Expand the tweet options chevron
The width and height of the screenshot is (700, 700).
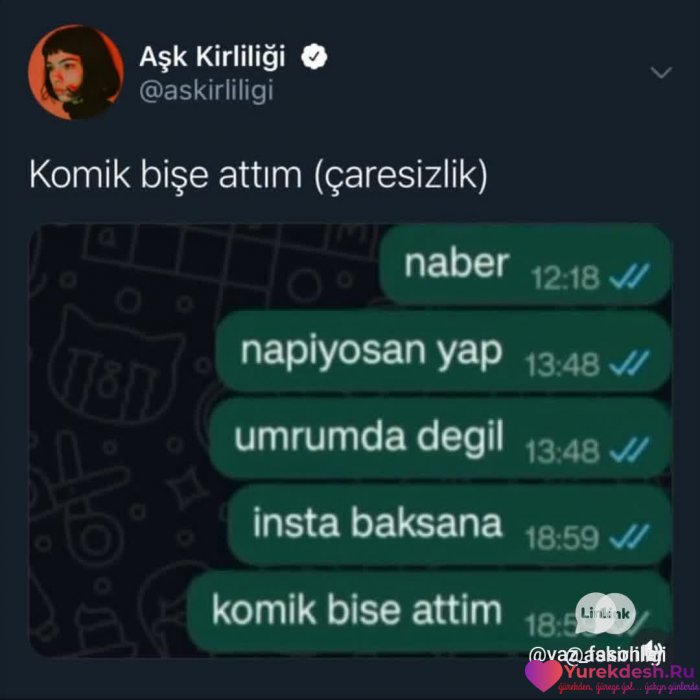tap(661, 72)
